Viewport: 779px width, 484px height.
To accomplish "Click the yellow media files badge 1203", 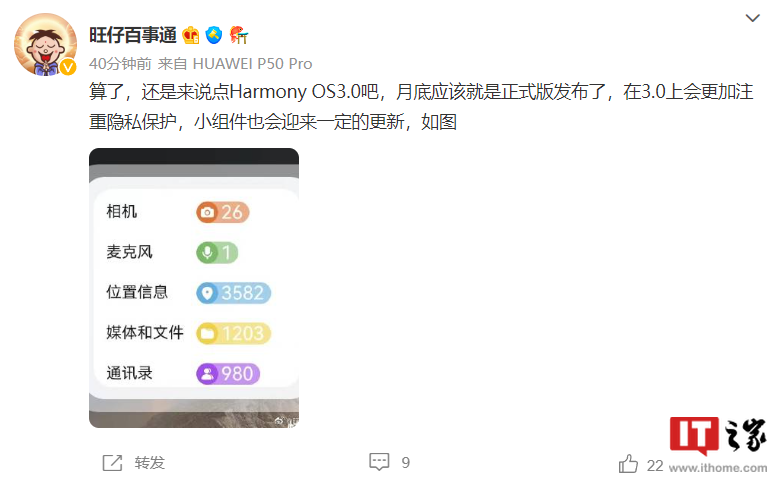I will (234, 333).
